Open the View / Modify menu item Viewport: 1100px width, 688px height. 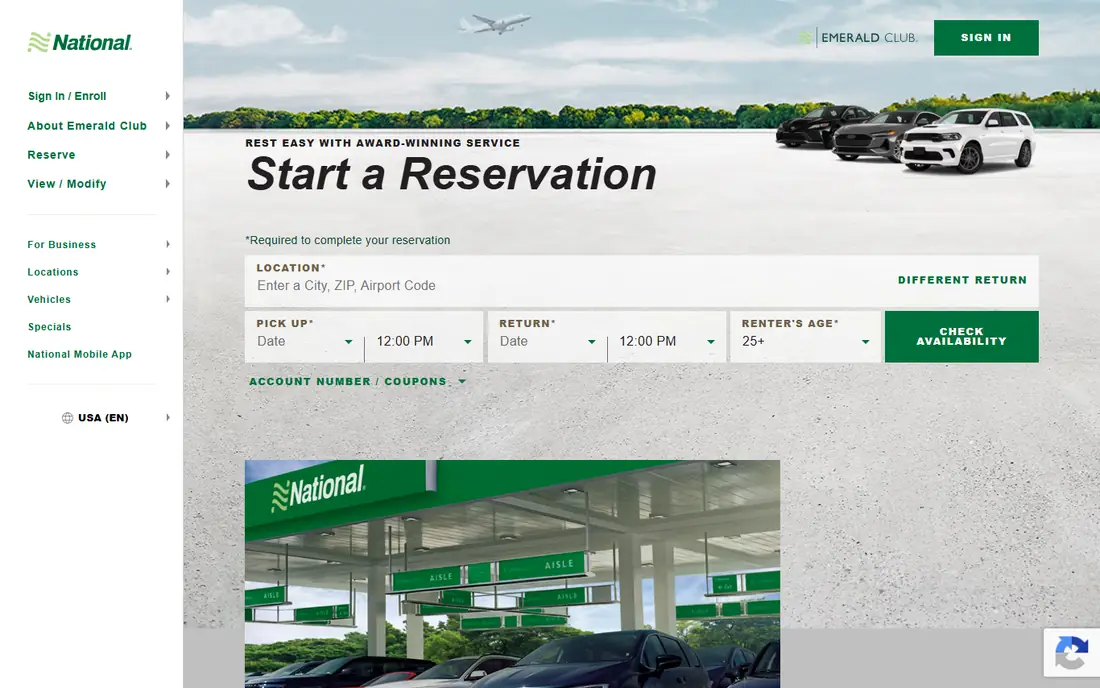click(x=67, y=184)
